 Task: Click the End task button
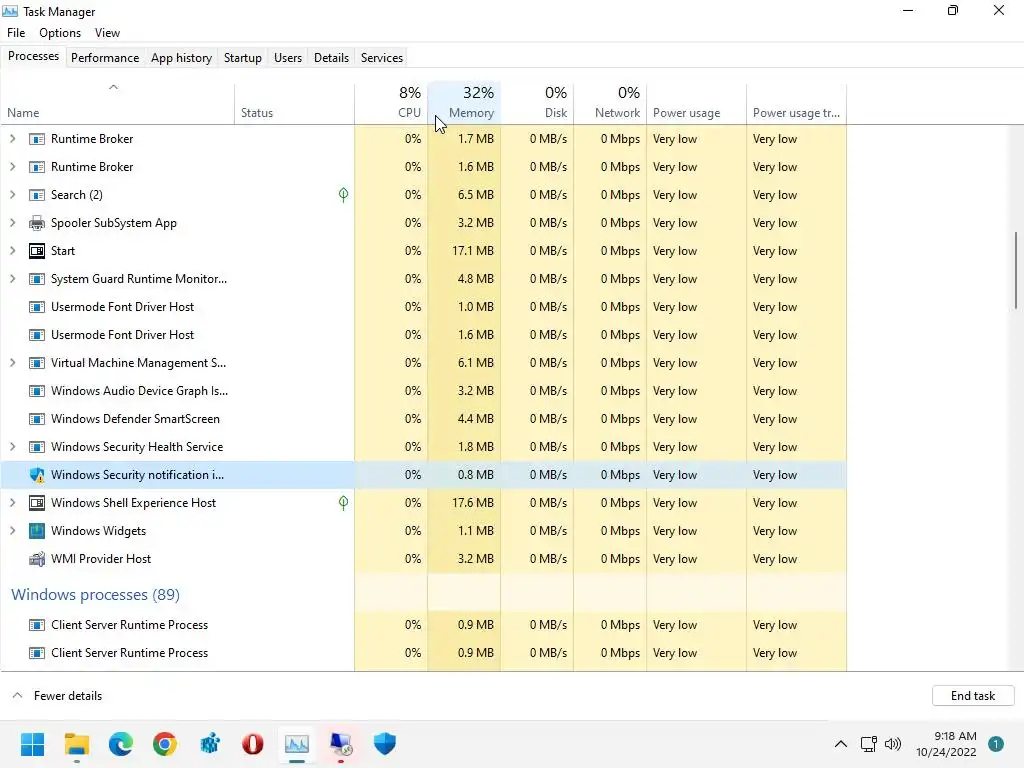click(x=973, y=696)
